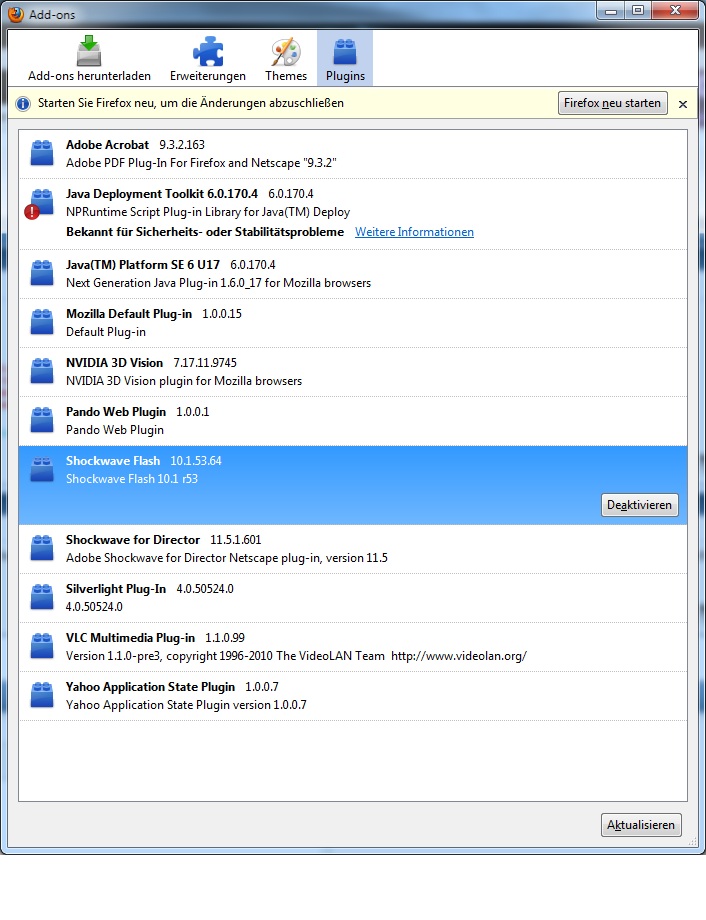Open the Add-ons herunterladen section
706x920 pixels.
click(89, 58)
